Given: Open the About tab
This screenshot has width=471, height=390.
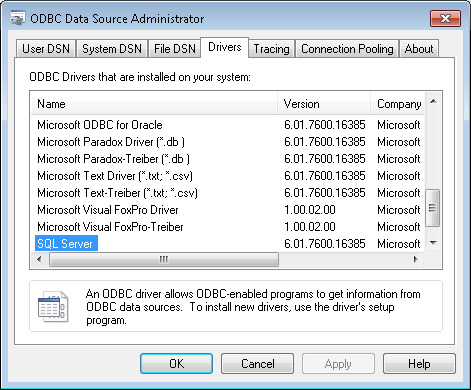Looking at the screenshot, I should (419, 49).
